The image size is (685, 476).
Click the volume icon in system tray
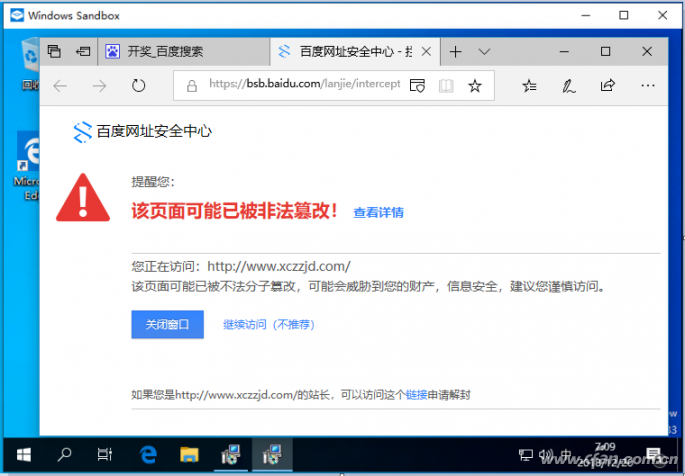tap(546, 455)
